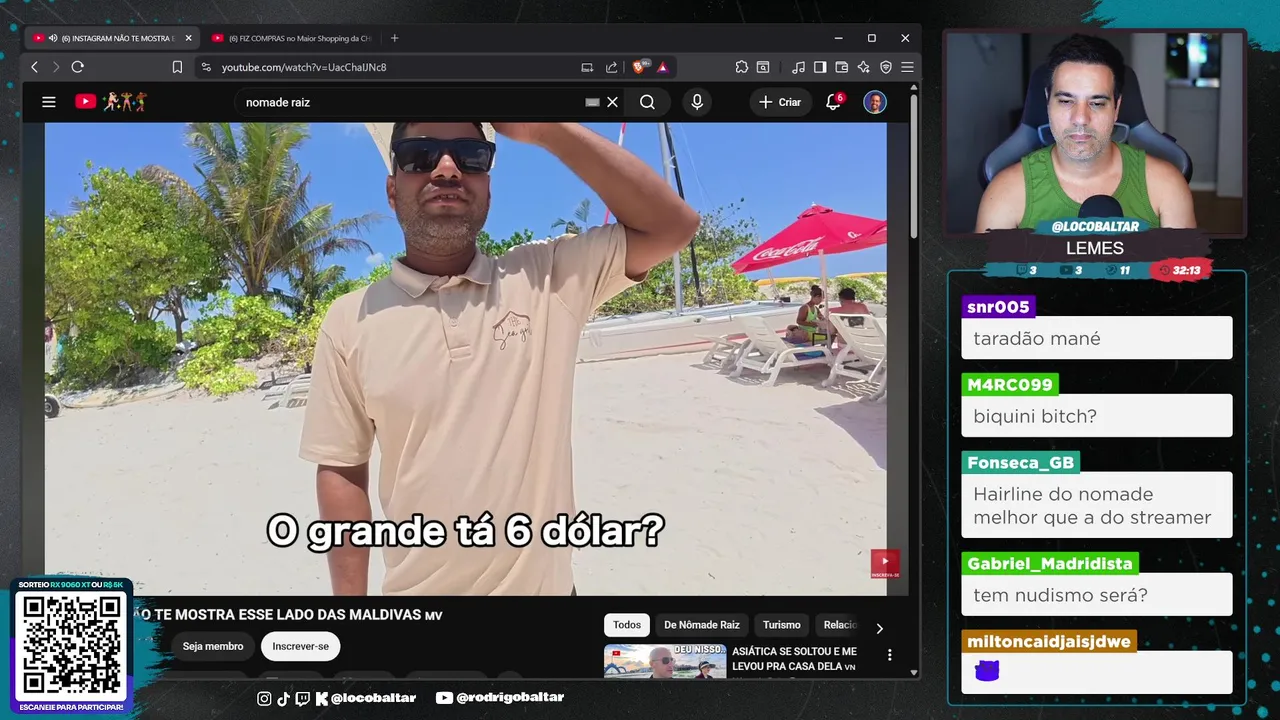Open the cast/screen icon in address bar
Screen dimensions: 1280x720
587,67
